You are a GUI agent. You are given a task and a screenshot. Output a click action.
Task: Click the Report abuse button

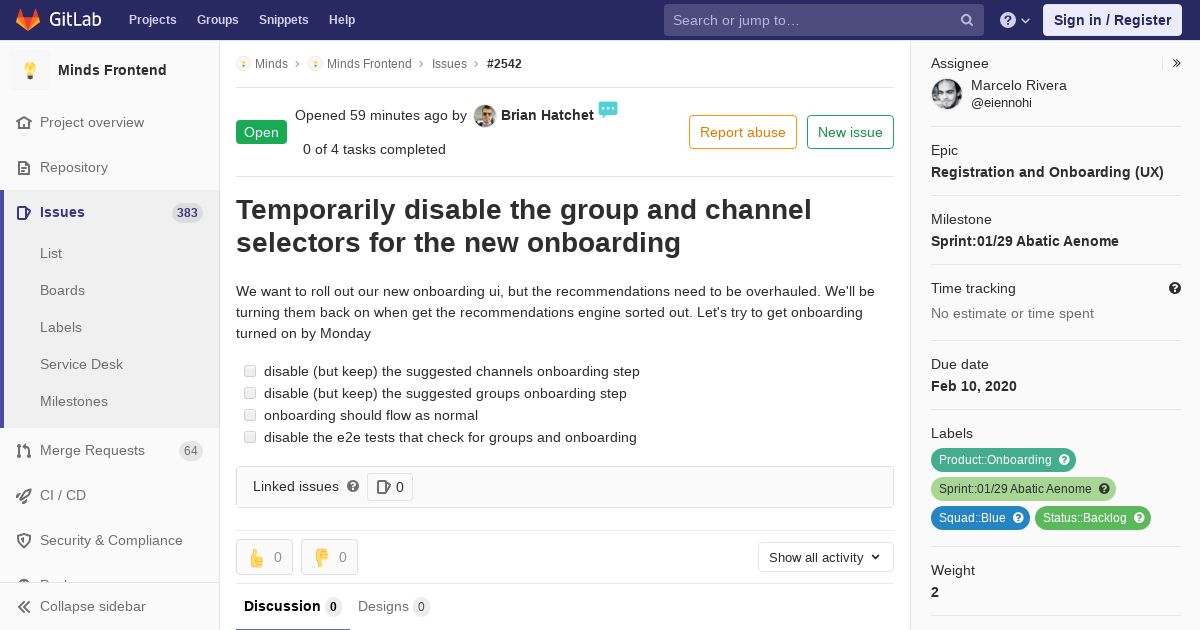[x=743, y=132]
